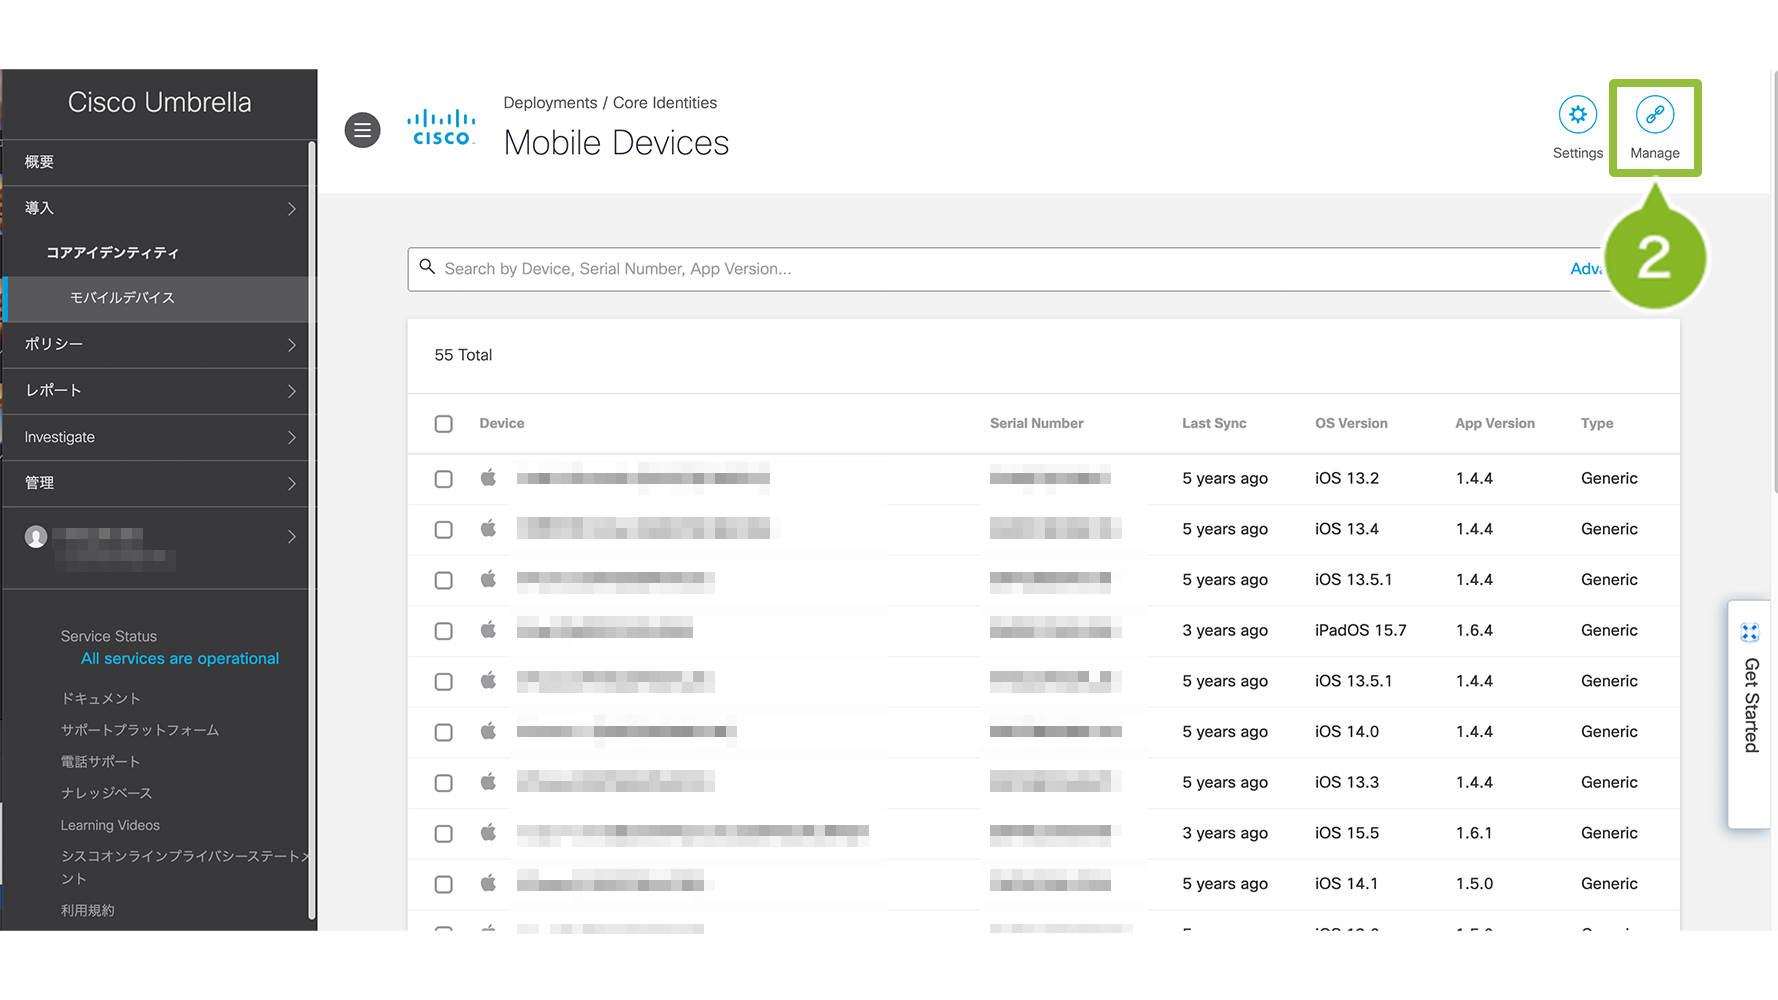
Task: Click the Cisco logo
Action: (x=441, y=128)
